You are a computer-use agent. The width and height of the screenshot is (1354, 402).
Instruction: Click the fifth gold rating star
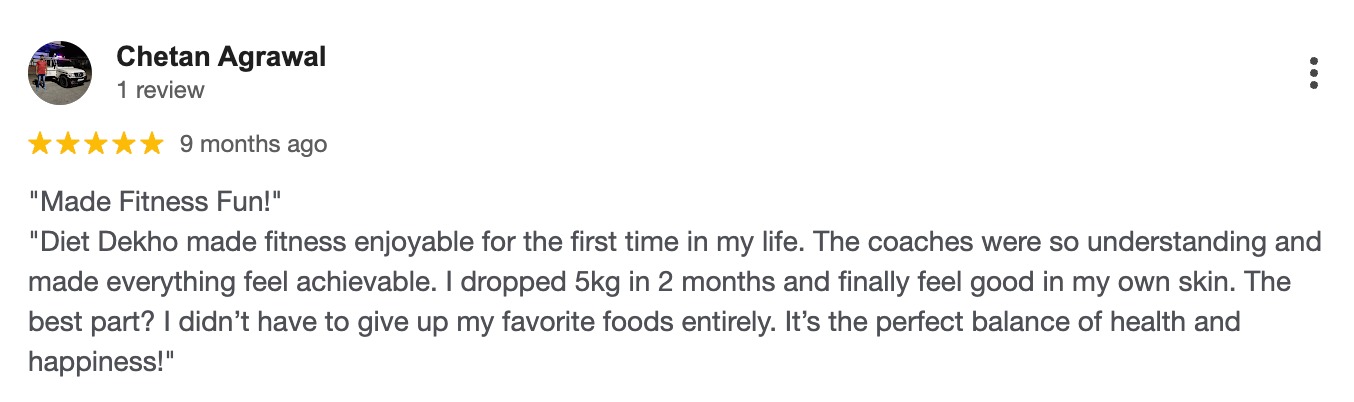click(152, 144)
